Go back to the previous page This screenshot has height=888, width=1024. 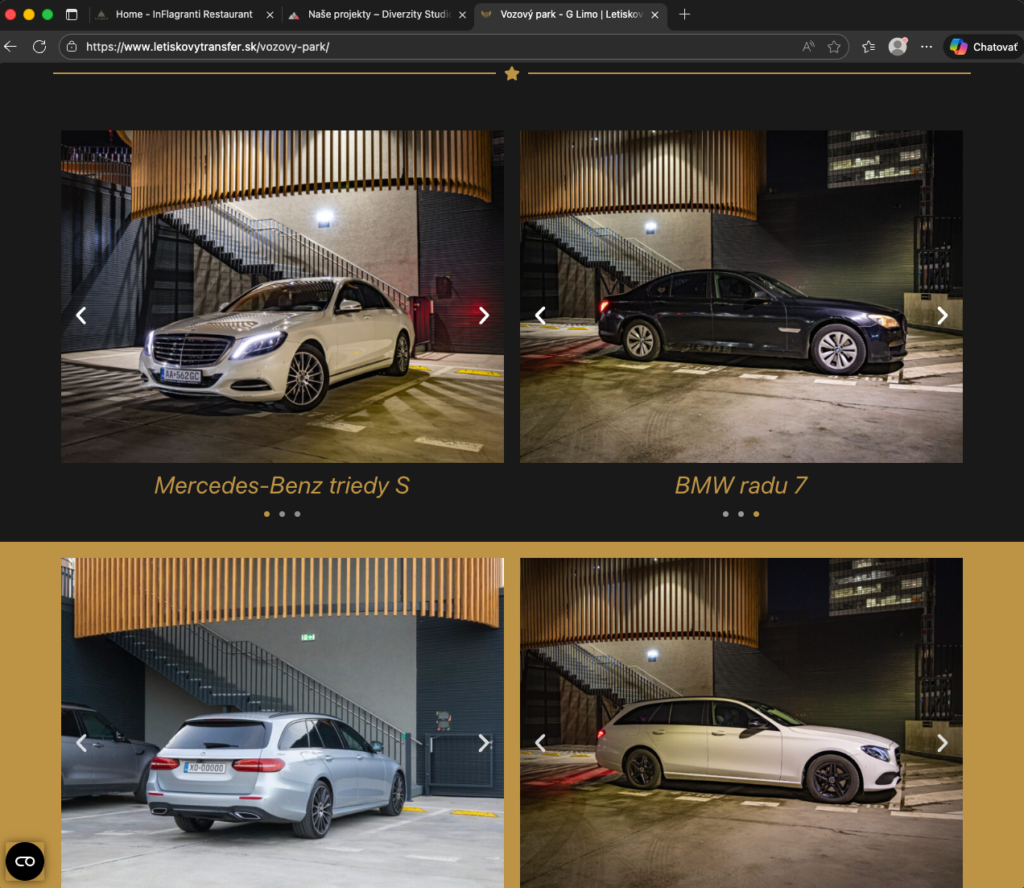[x=10, y=46]
